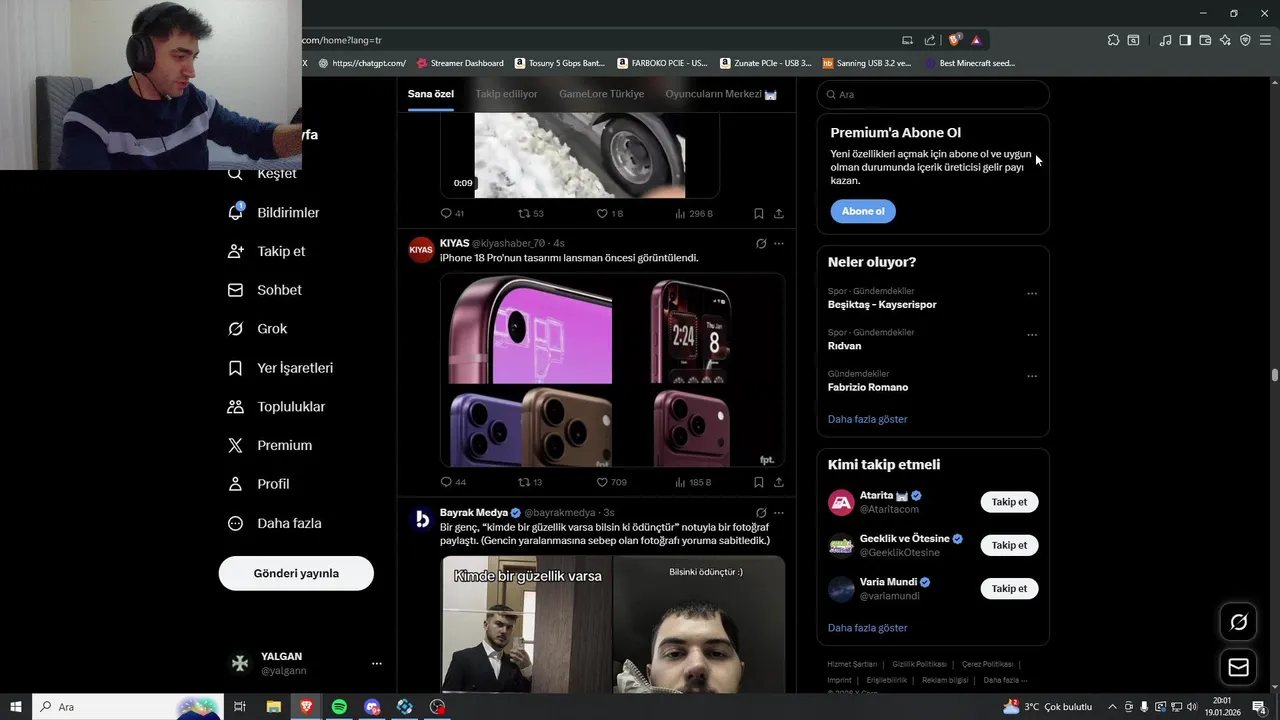The image size is (1280, 720).
Task: Open Grok from the sidebar
Action: (258, 329)
